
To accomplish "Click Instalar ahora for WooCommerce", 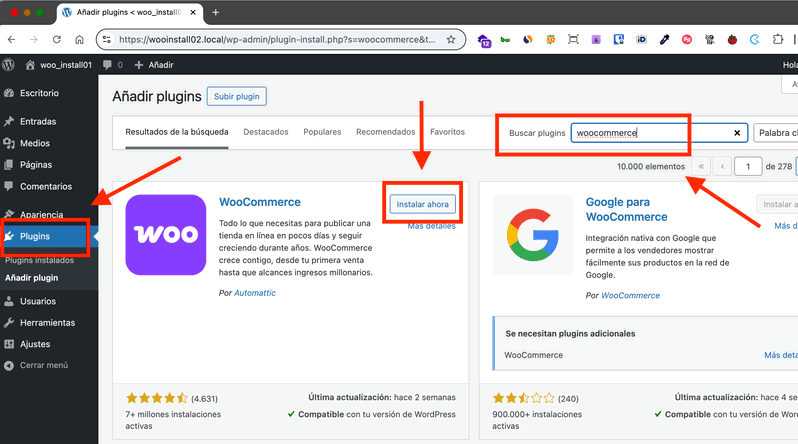I will click(x=422, y=204).
